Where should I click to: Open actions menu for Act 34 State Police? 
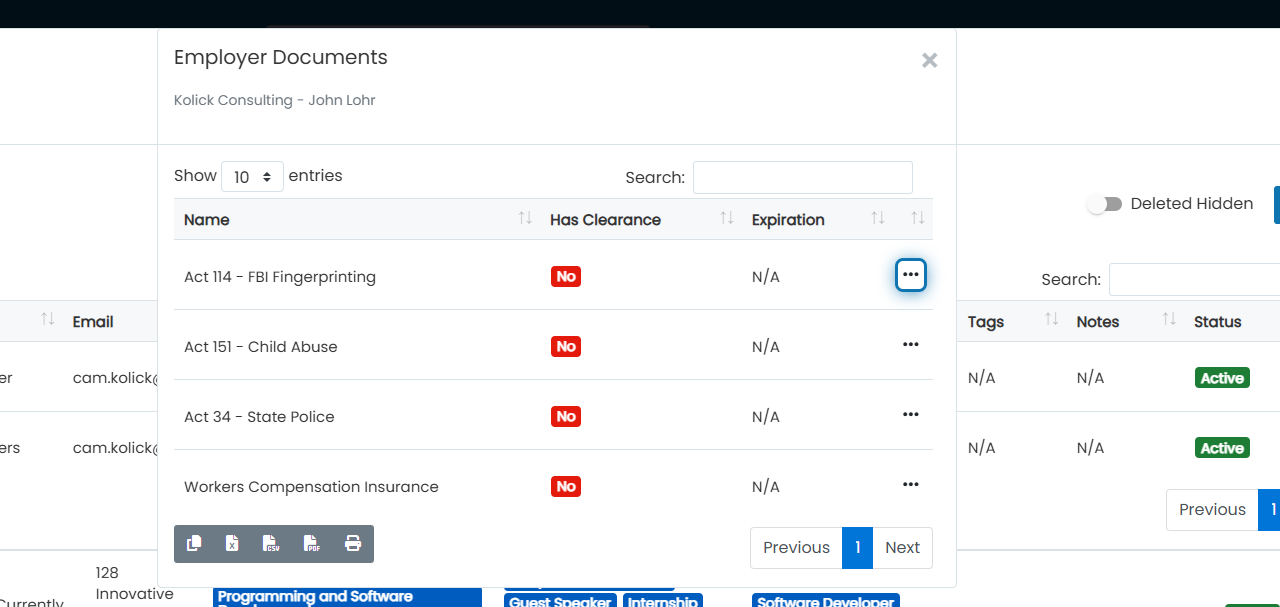coord(910,415)
